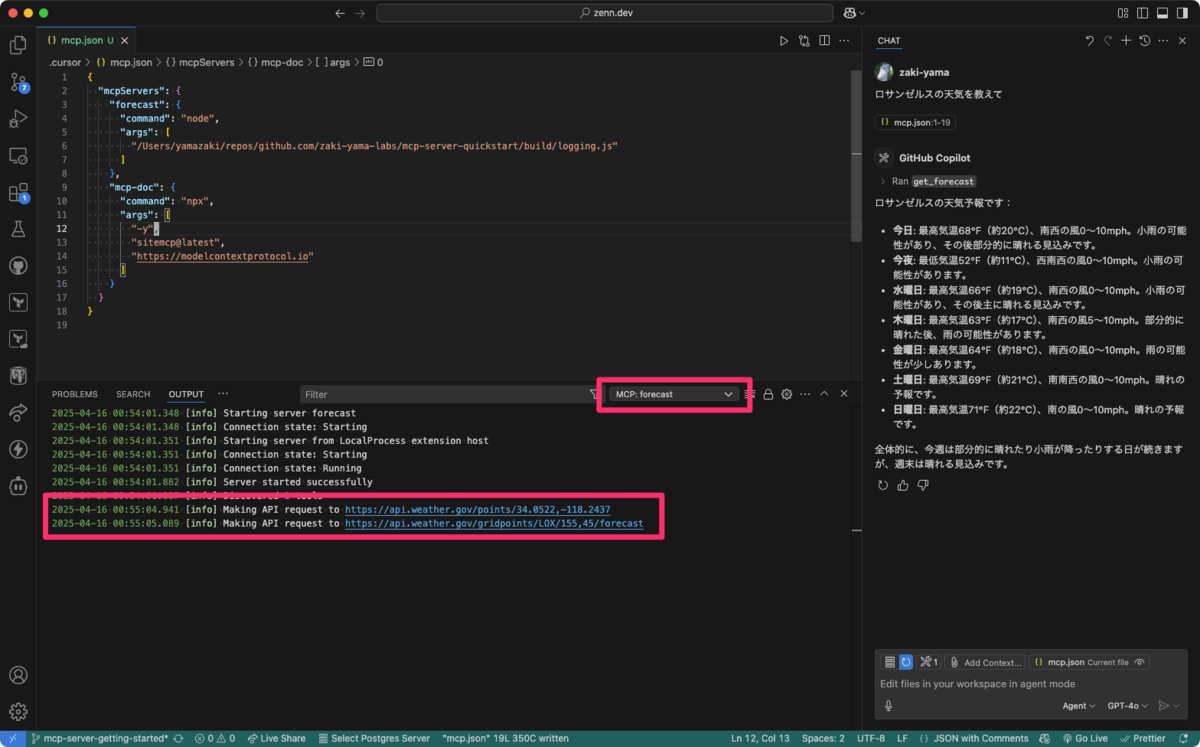The height and width of the screenshot is (747, 1200).
Task: Open Live Share arrow icon in activity bar
Action: click(18, 413)
